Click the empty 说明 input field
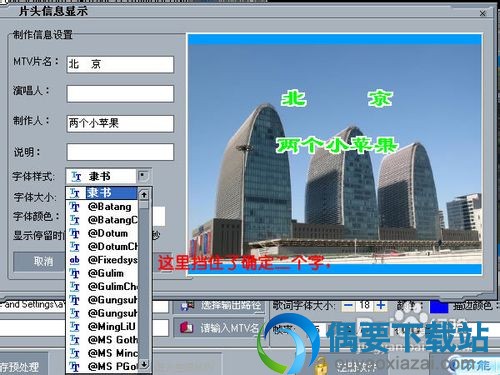 point(120,152)
